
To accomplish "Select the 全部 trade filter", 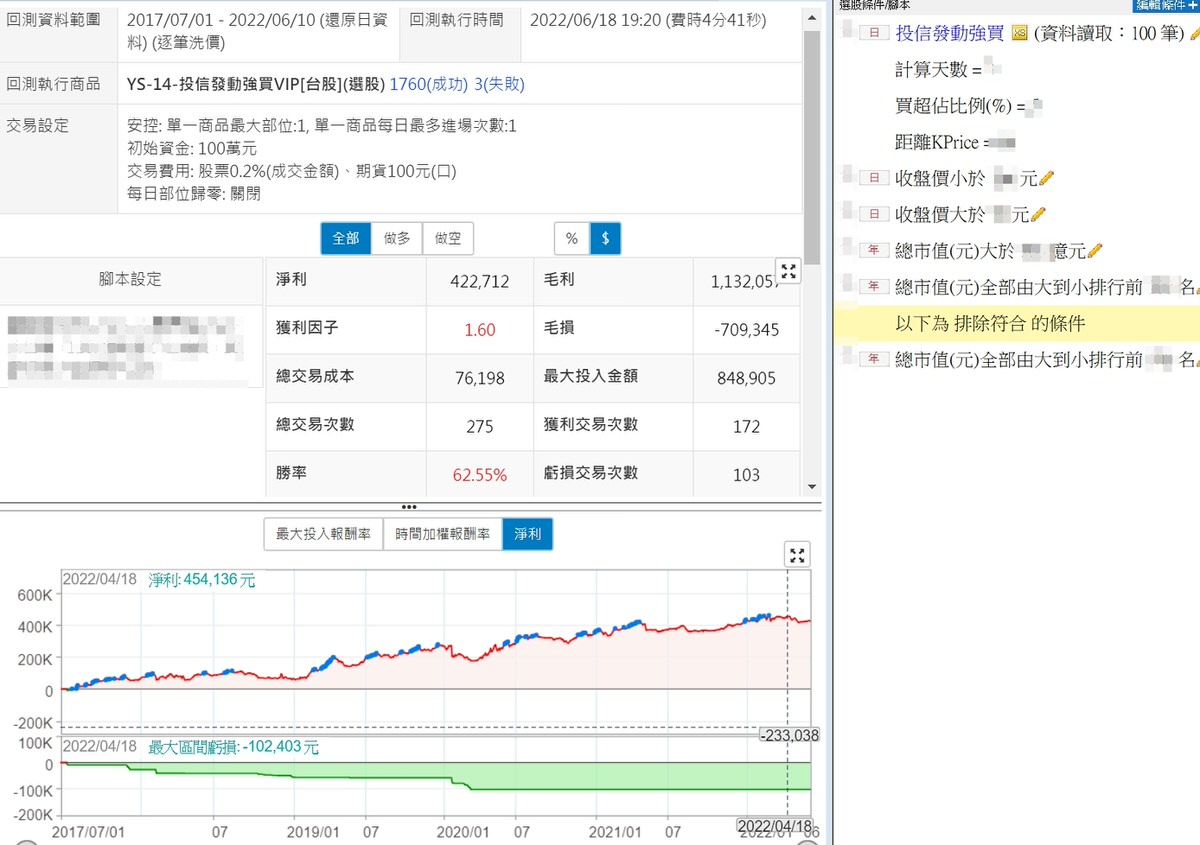I will 345,239.
